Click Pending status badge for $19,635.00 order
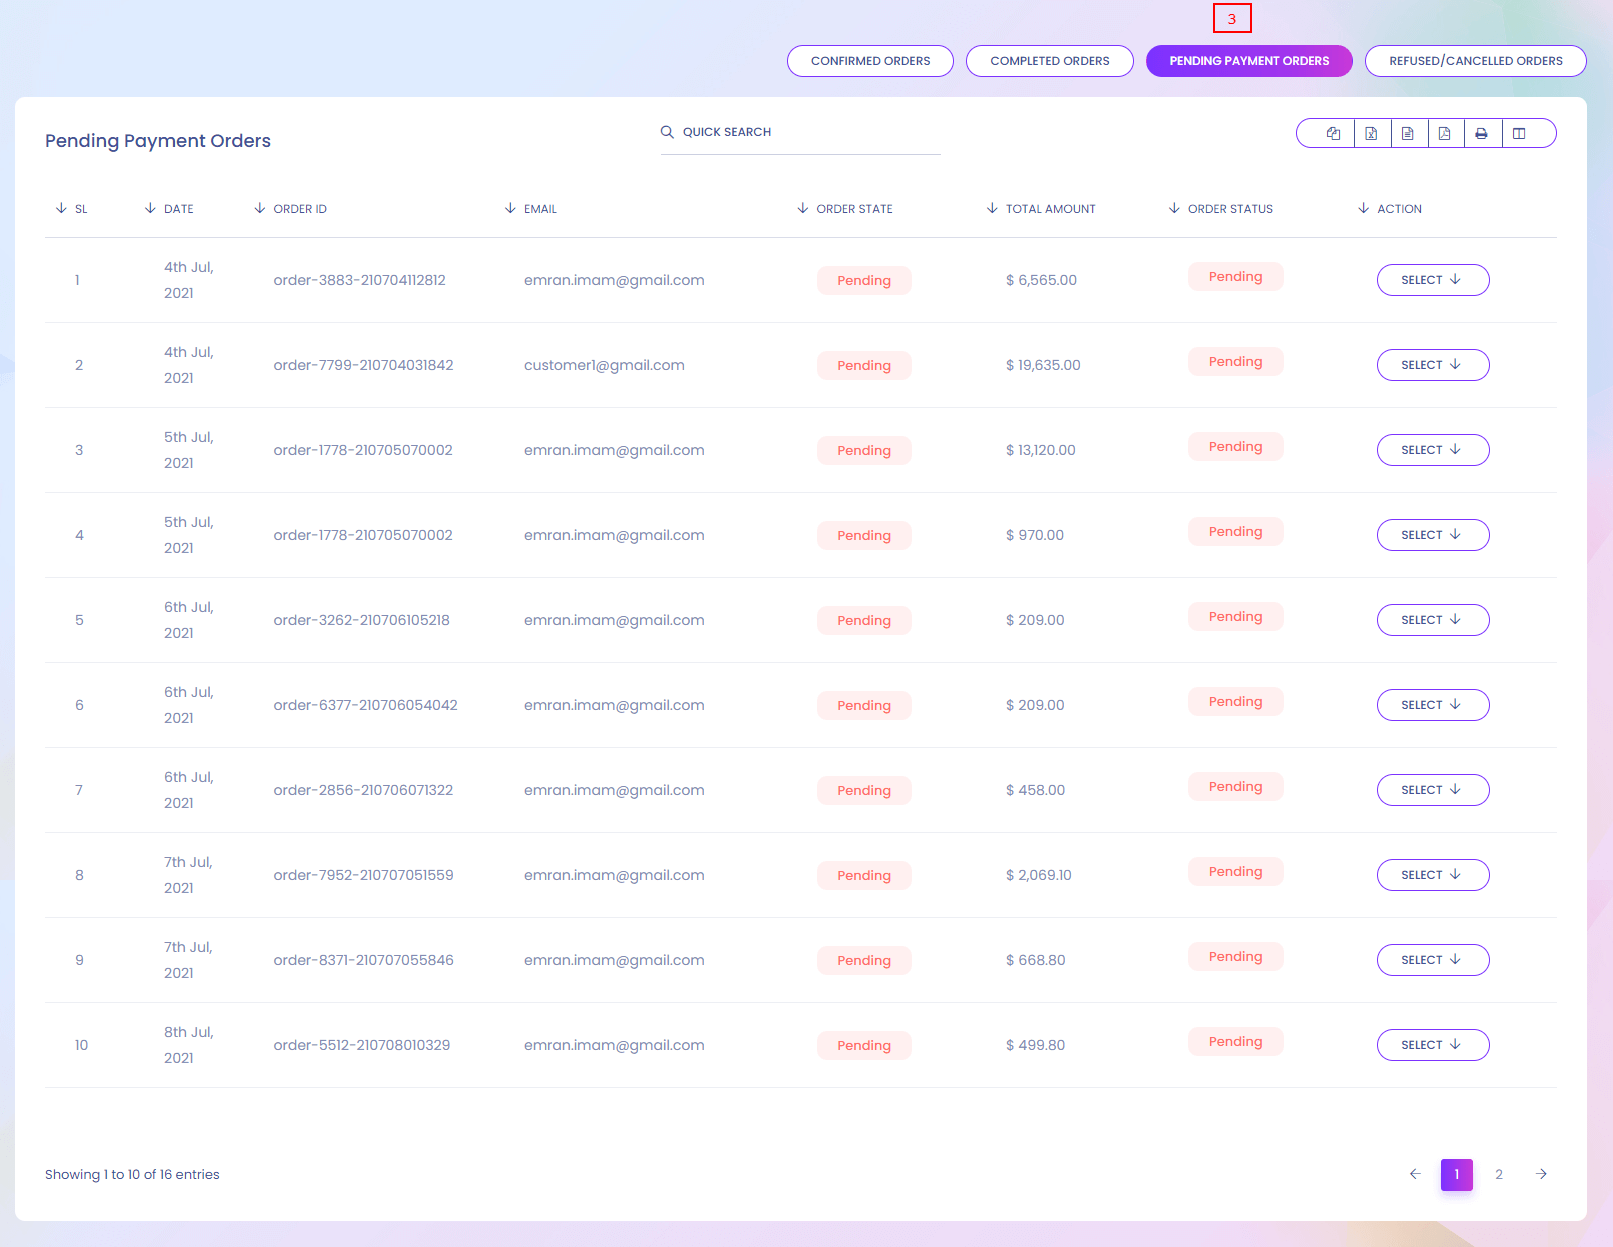The height and width of the screenshot is (1247, 1613). [x=1235, y=362]
